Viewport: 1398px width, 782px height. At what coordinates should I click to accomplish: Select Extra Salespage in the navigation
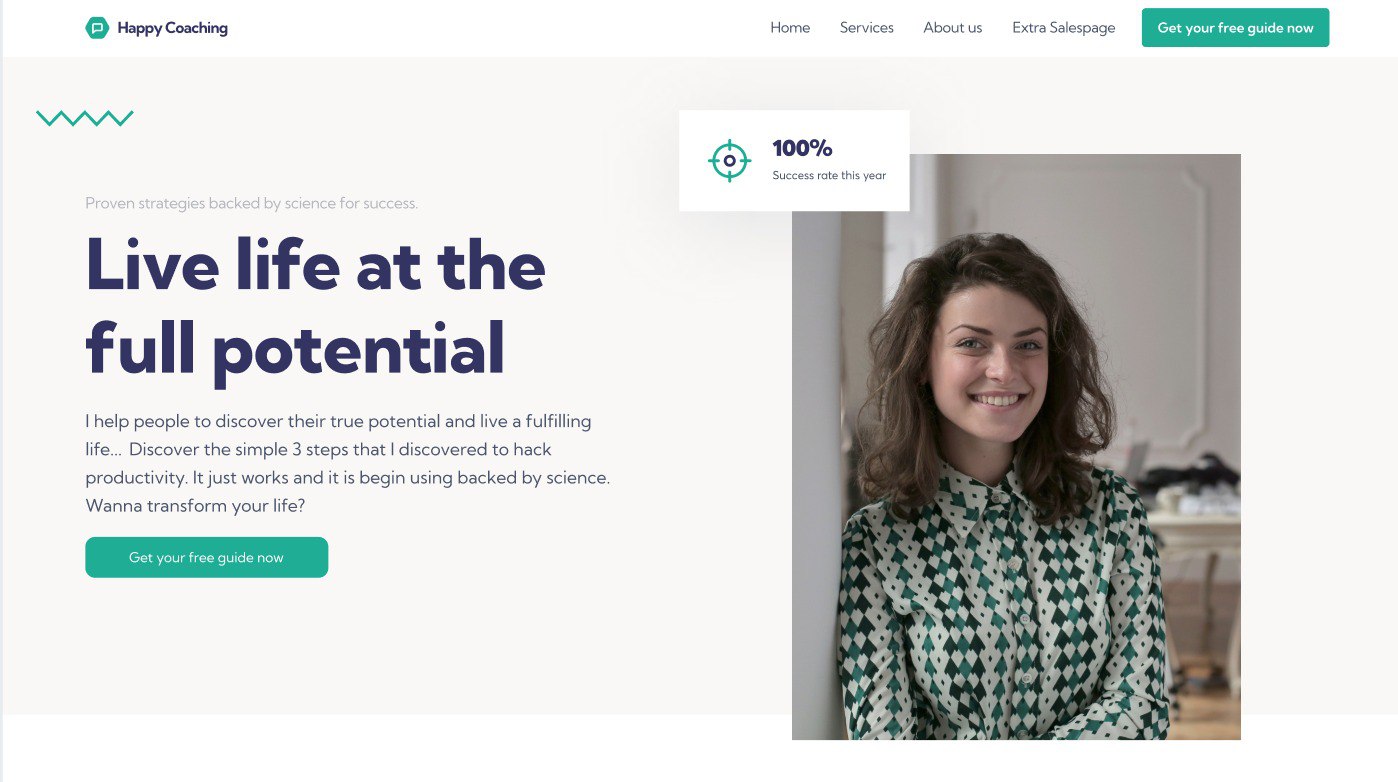(1064, 28)
